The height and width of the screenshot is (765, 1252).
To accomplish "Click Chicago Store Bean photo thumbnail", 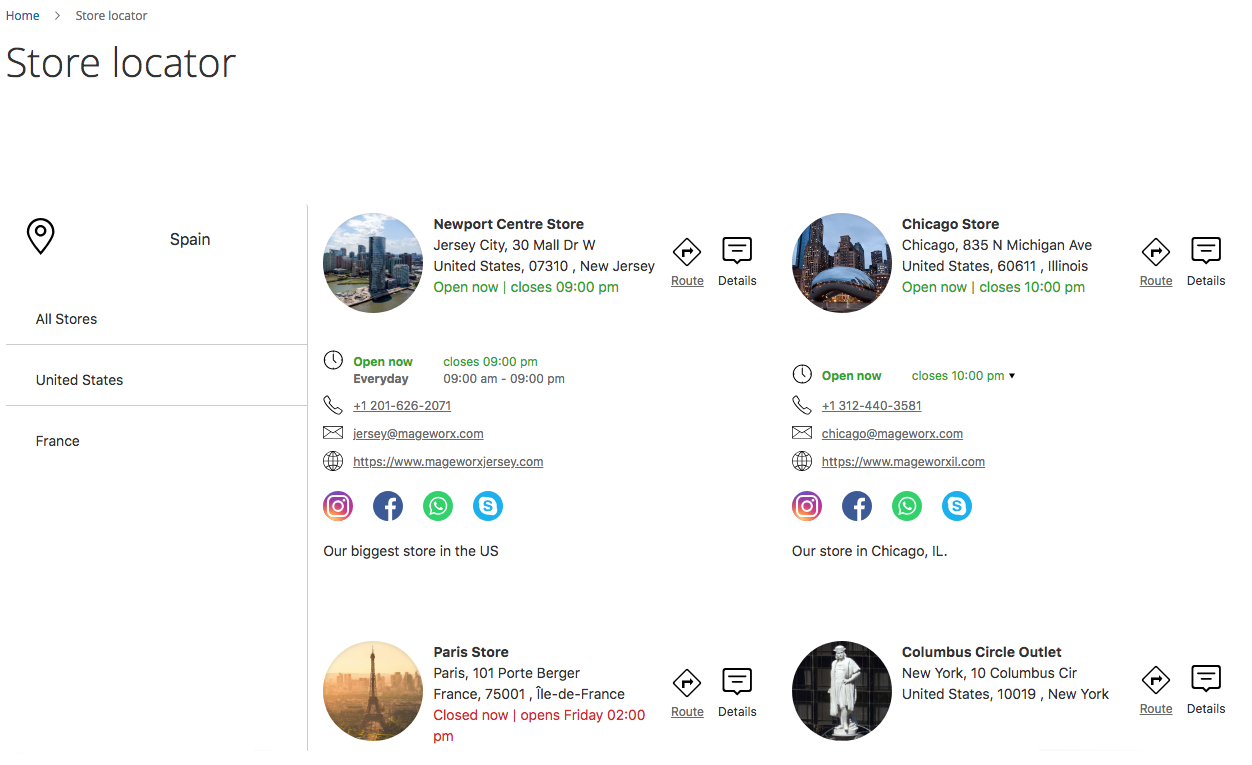I will tap(842, 263).
